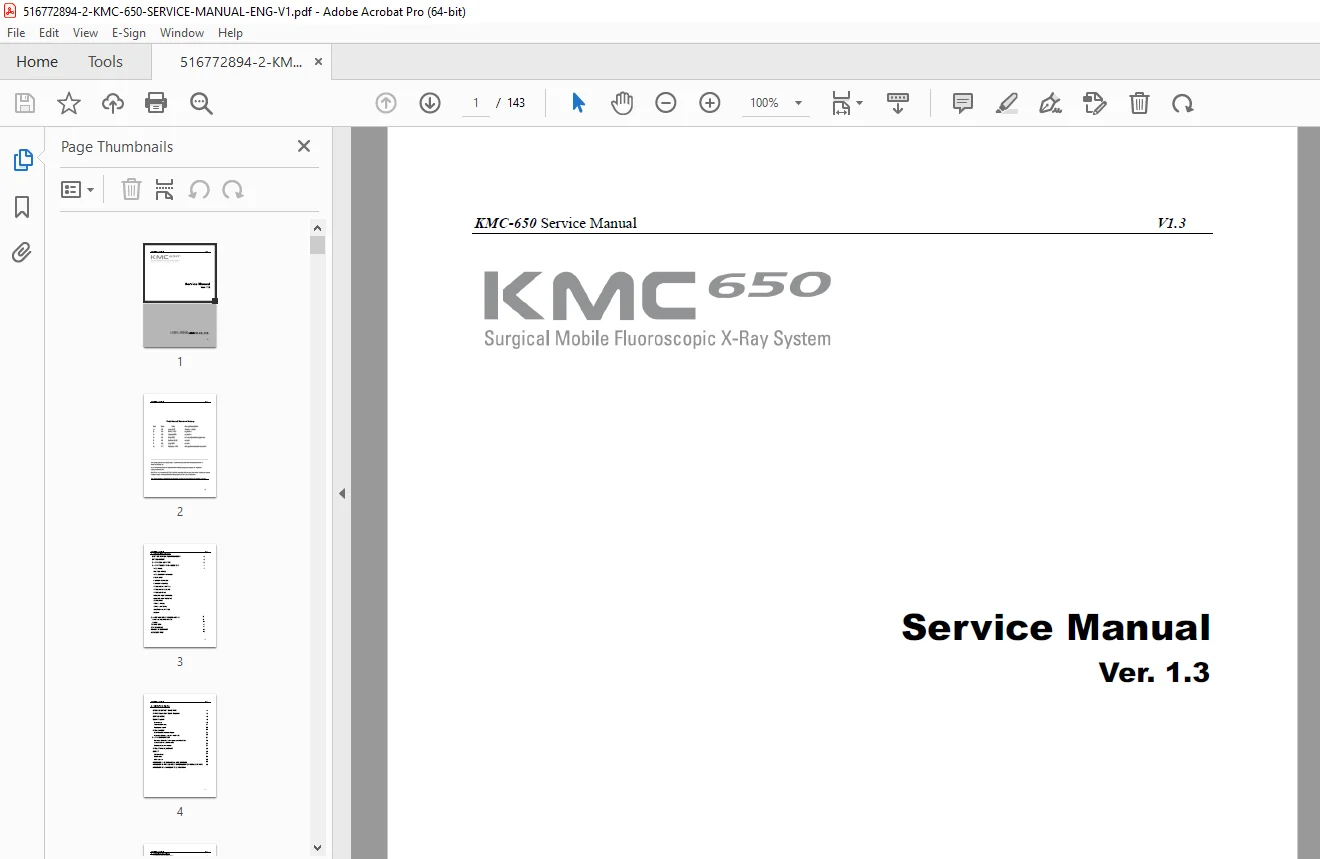The width and height of the screenshot is (1320, 859).
Task: Open the zoom level dropdown
Action: point(798,103)
